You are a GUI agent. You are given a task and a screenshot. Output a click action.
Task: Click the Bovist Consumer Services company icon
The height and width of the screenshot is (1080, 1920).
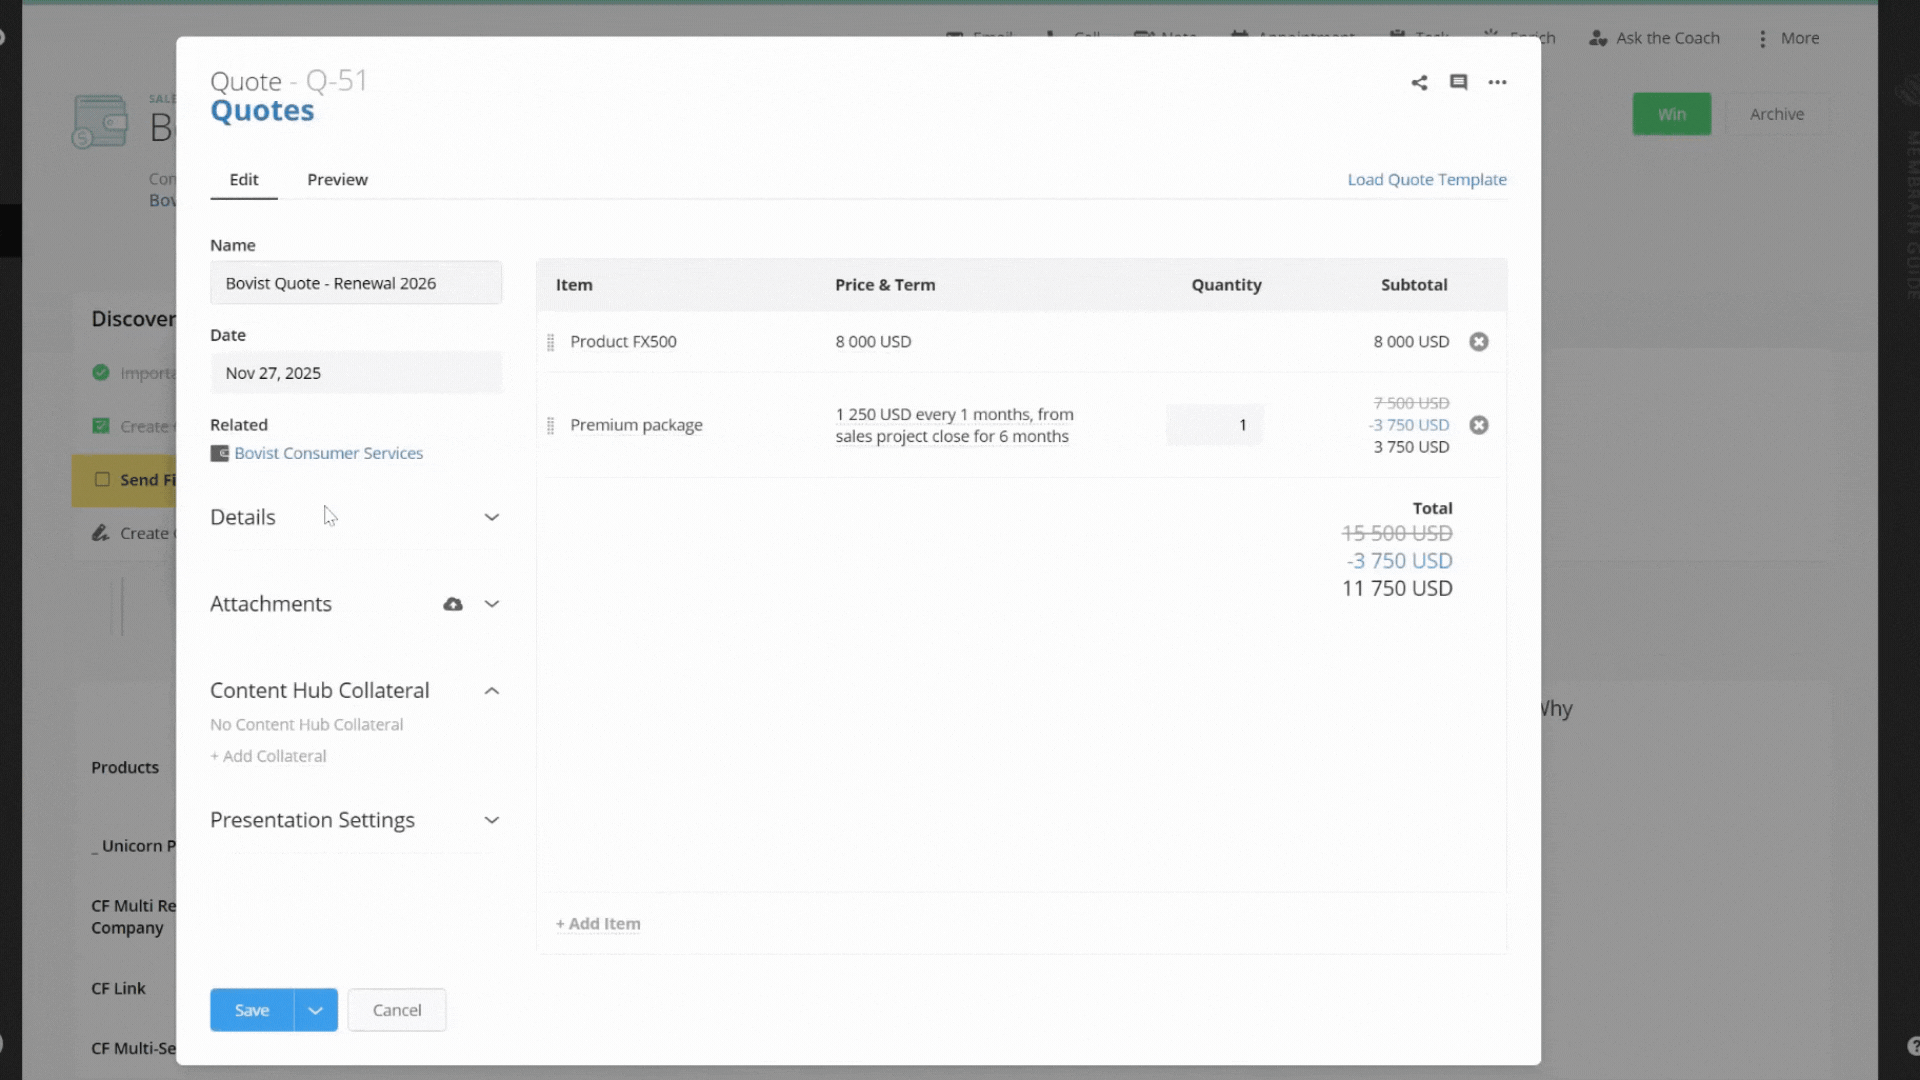[219, 453]
